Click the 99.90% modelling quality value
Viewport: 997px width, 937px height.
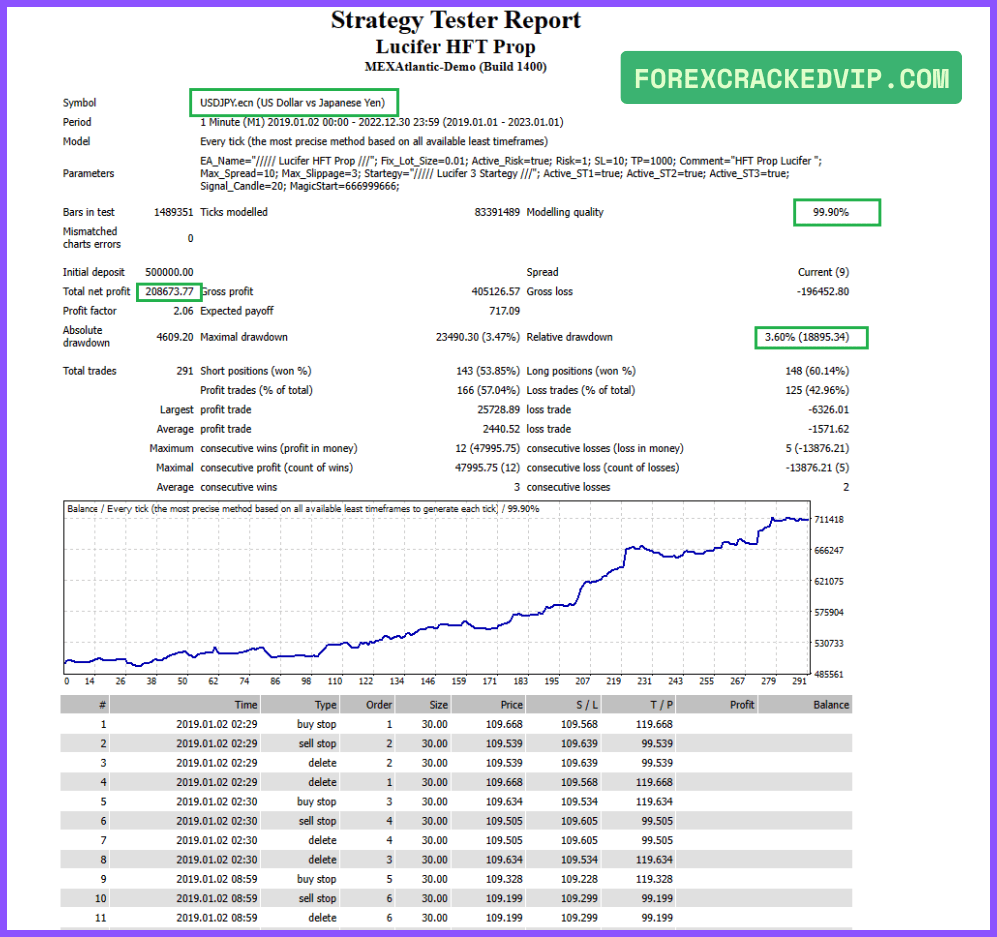point(830,212)
